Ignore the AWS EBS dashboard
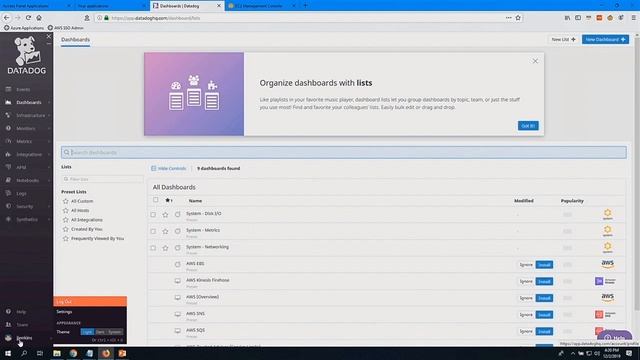Screen dimensions: 640x360 (526, 265)
